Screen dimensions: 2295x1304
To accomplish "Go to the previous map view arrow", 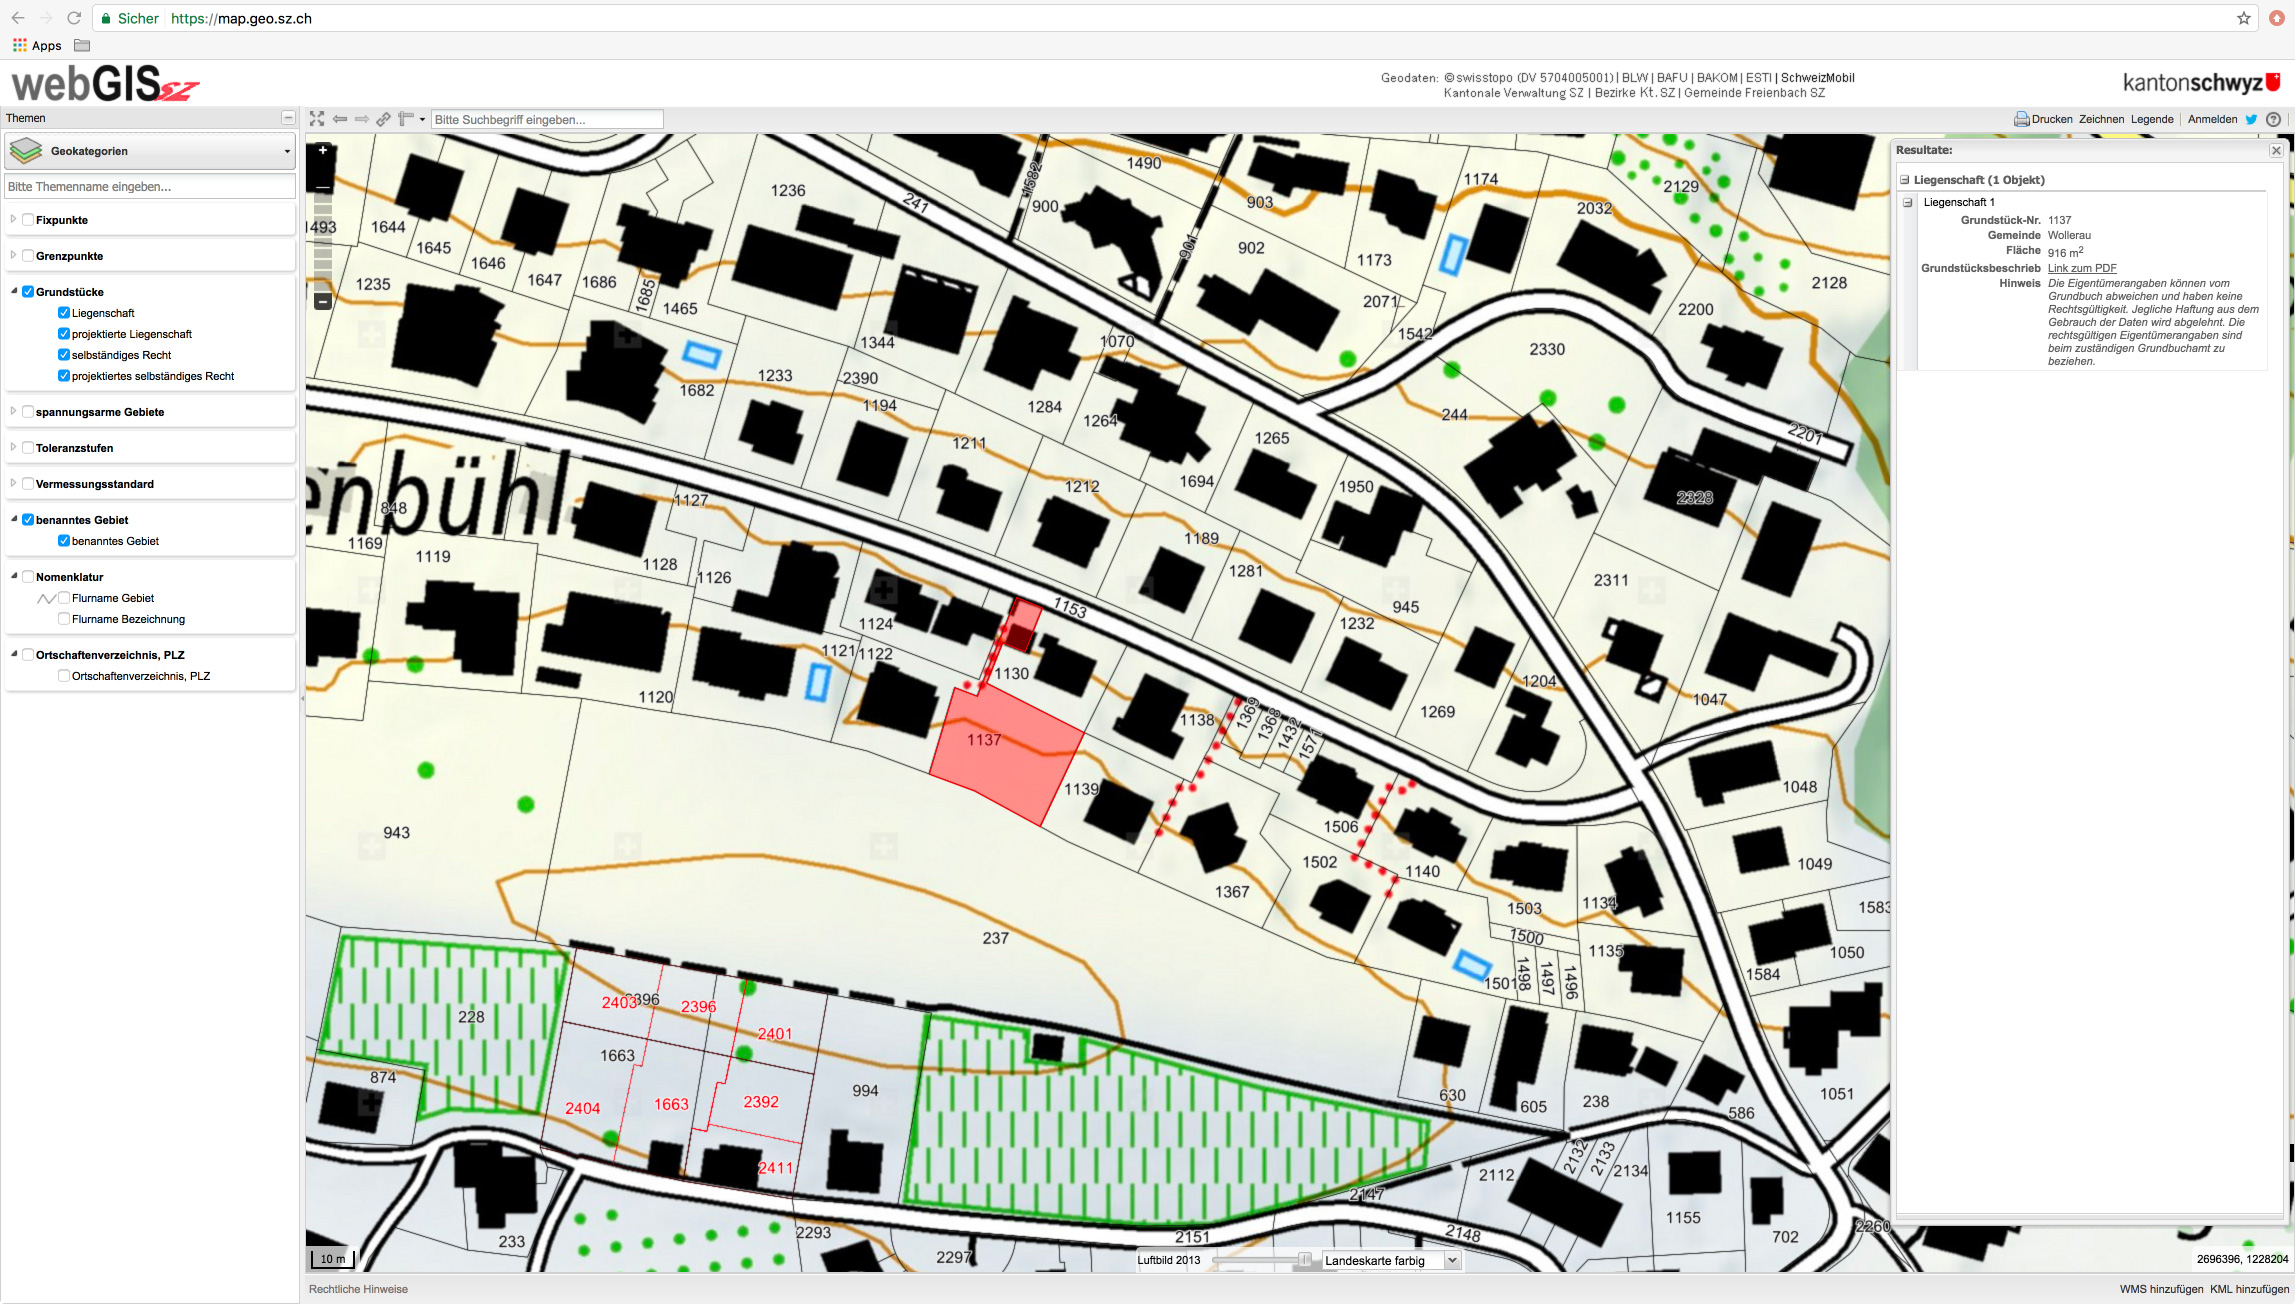I will (340, 119).
